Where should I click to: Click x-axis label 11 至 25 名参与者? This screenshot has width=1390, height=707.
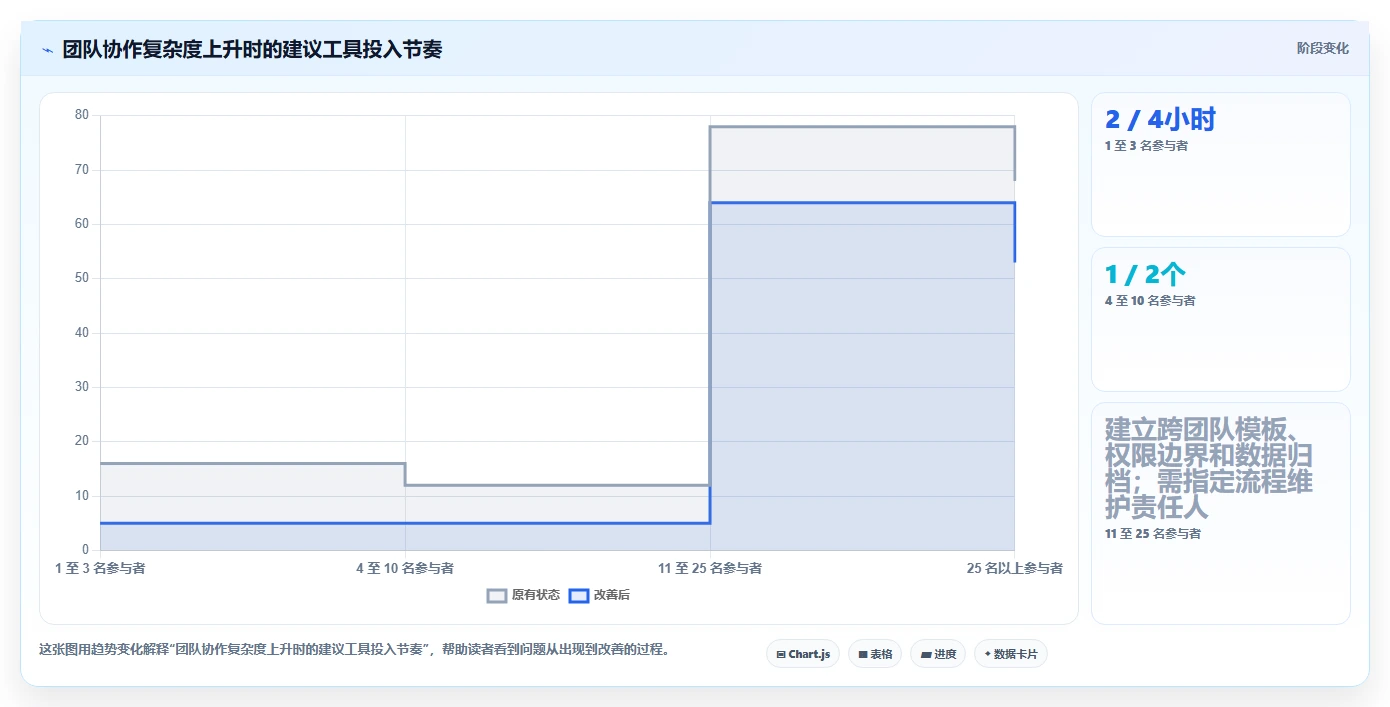710,568
